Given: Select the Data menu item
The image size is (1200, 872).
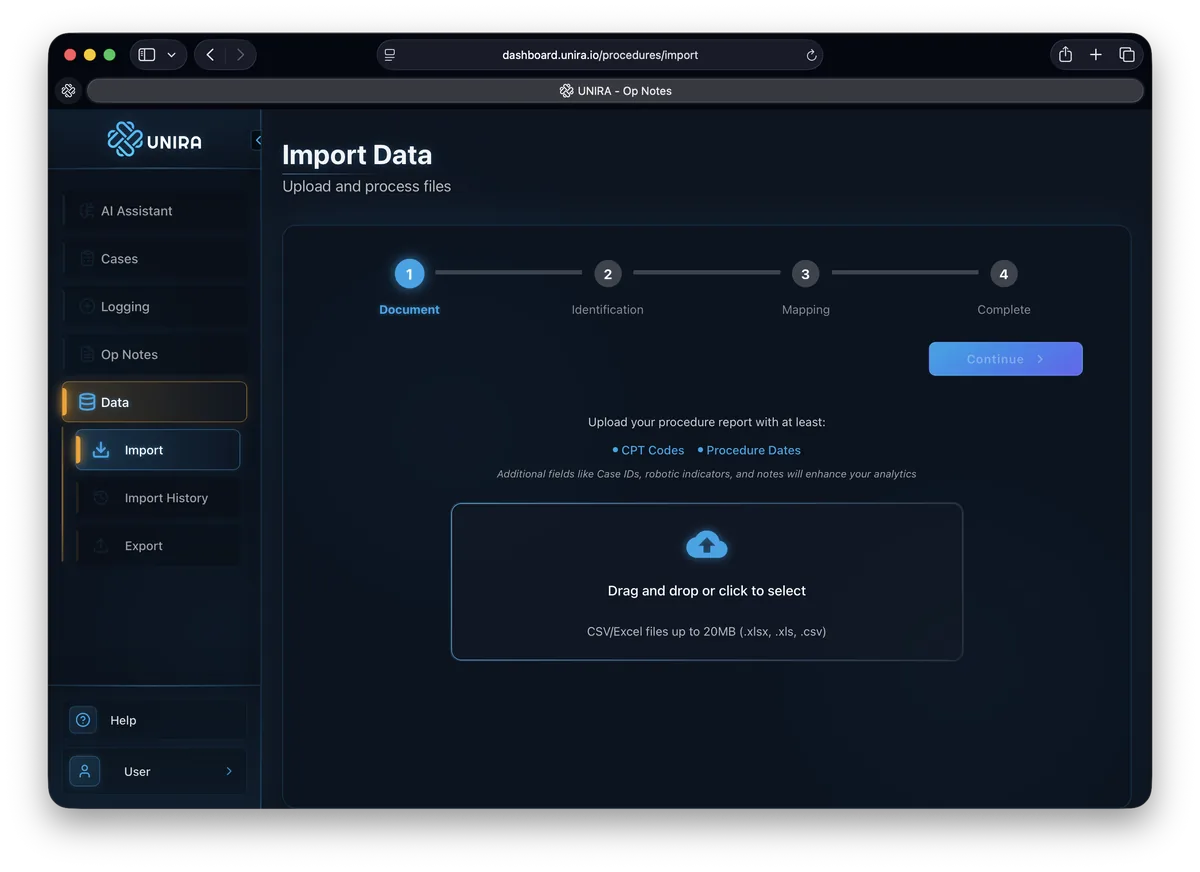Looking at the screenshot, I should click(x=155, y=402).
